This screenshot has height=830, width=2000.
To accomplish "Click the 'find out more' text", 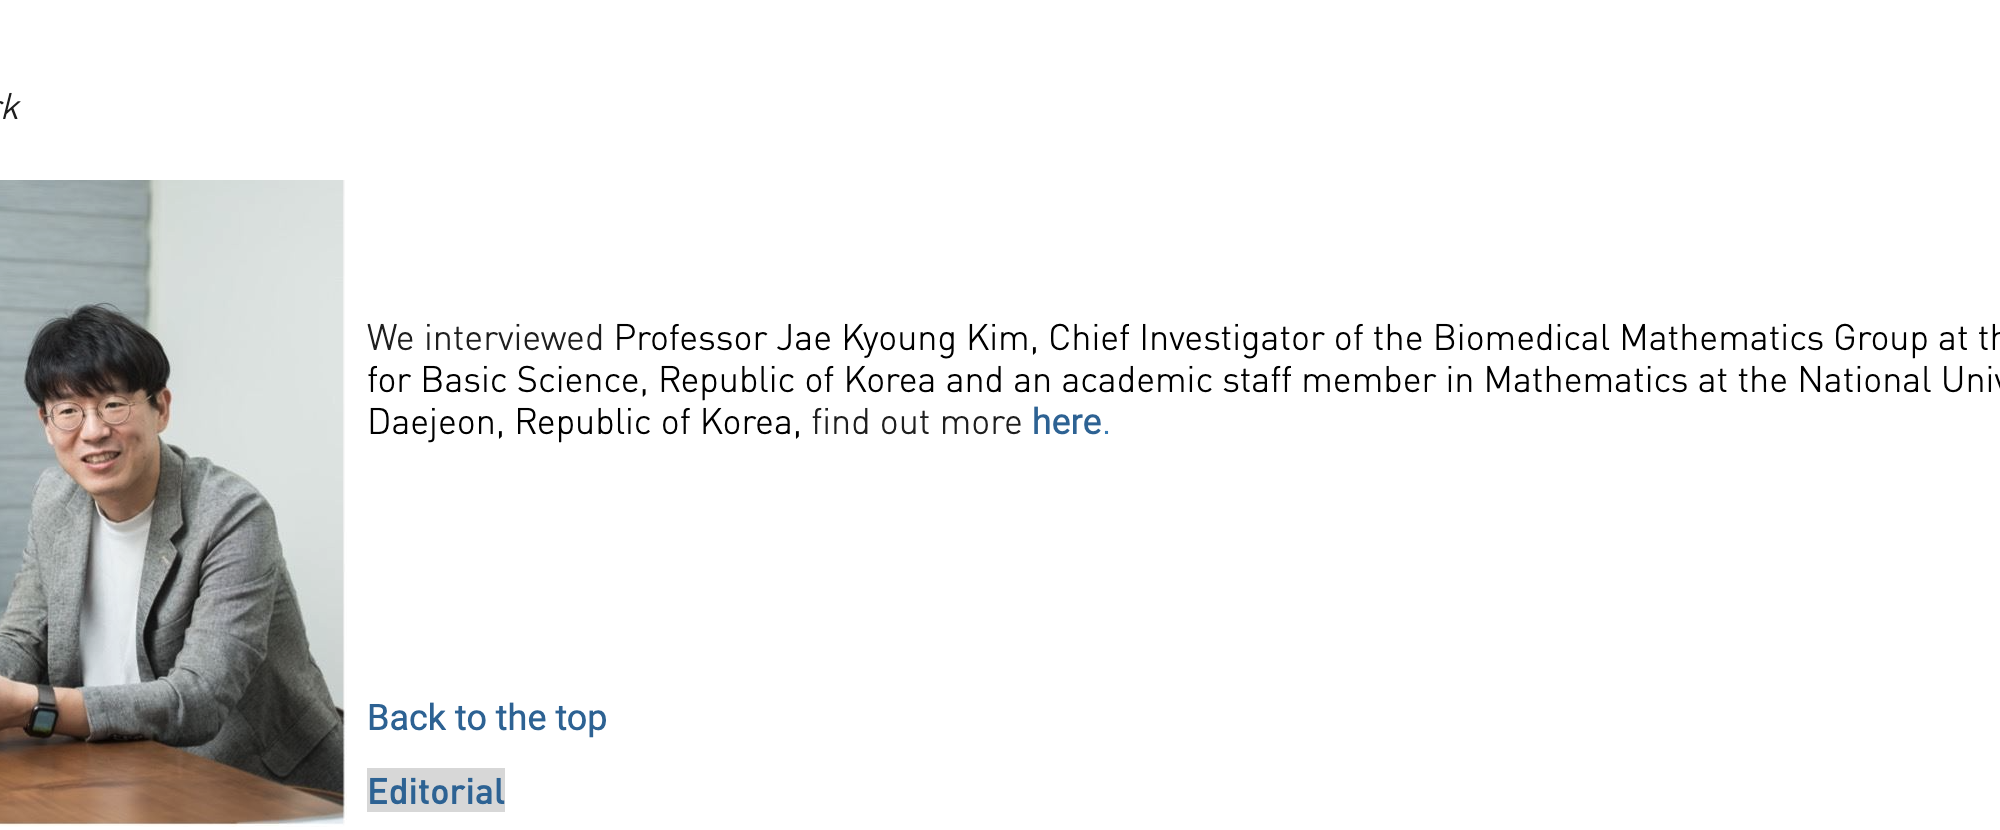I will coord(917,422).
